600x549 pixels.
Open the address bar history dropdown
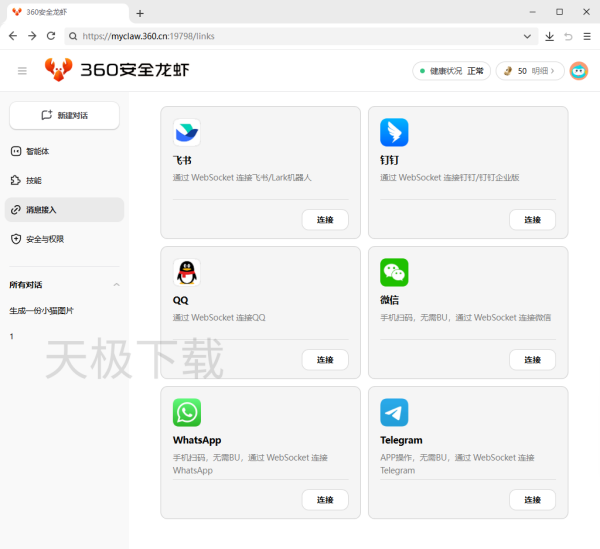pos(528,36)
